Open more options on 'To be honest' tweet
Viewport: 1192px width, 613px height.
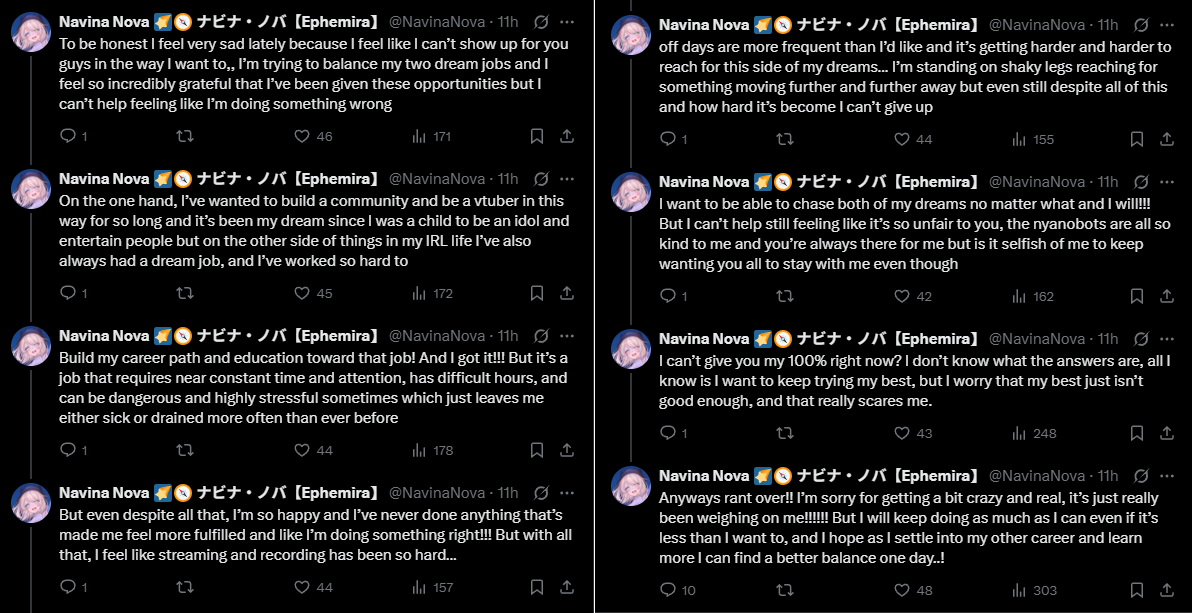pos(567,21)
